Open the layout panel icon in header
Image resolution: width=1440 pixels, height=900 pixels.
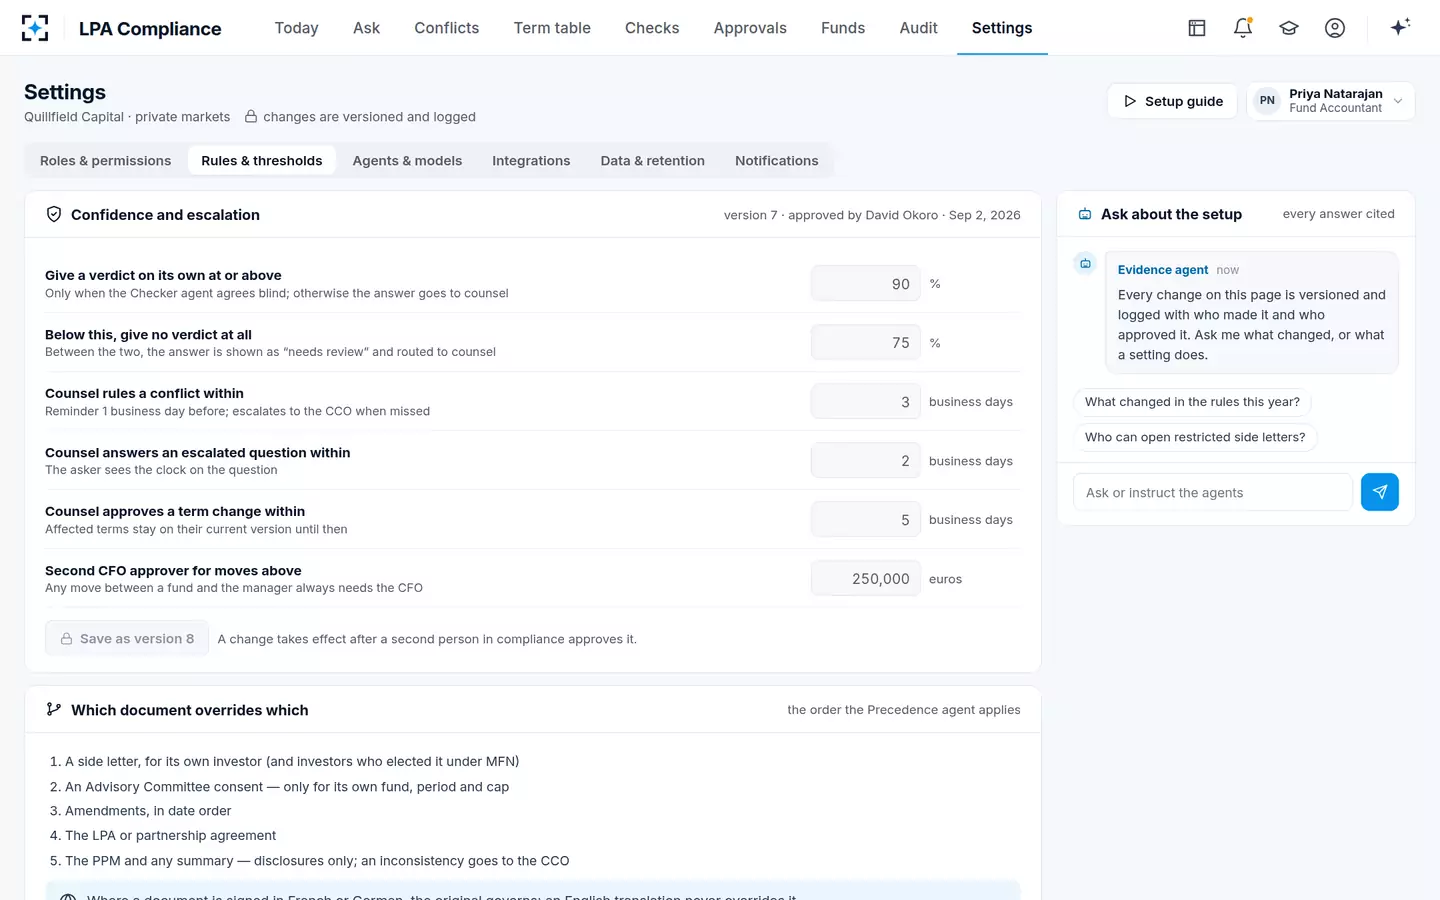coord(1197,28)
